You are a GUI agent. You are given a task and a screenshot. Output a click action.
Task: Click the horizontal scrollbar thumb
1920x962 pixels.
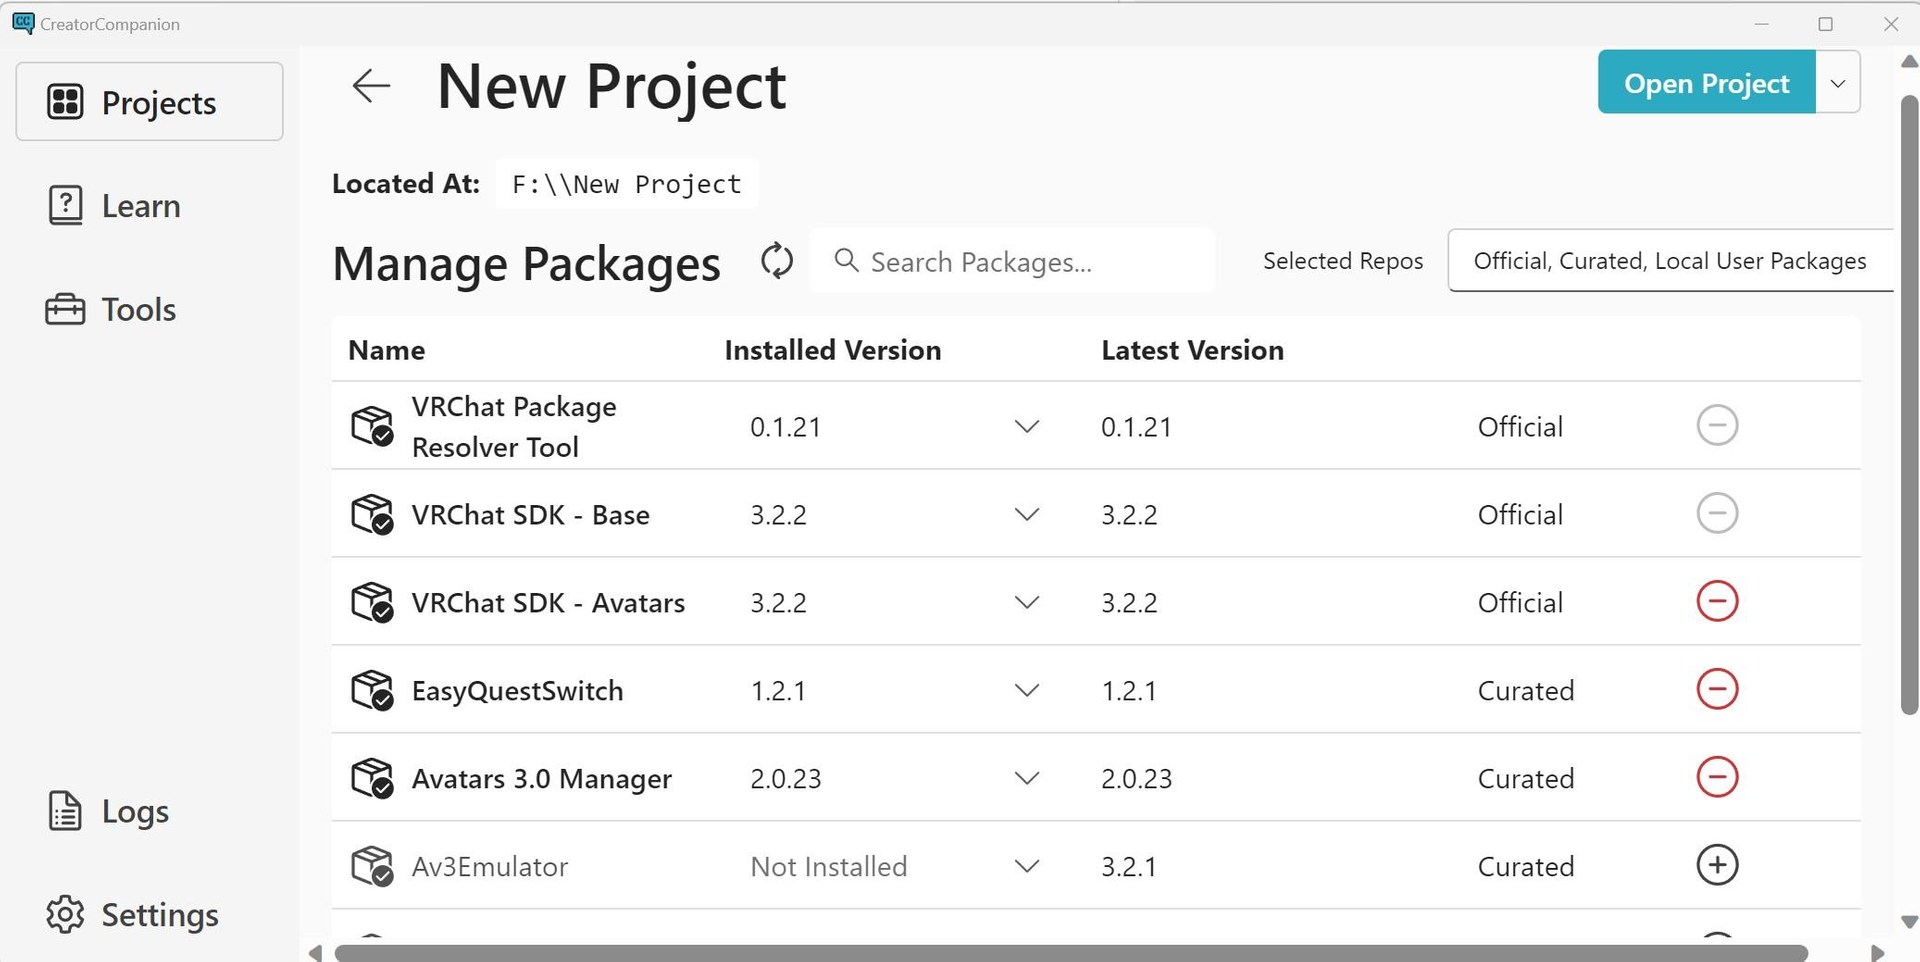click(1070, 953)
